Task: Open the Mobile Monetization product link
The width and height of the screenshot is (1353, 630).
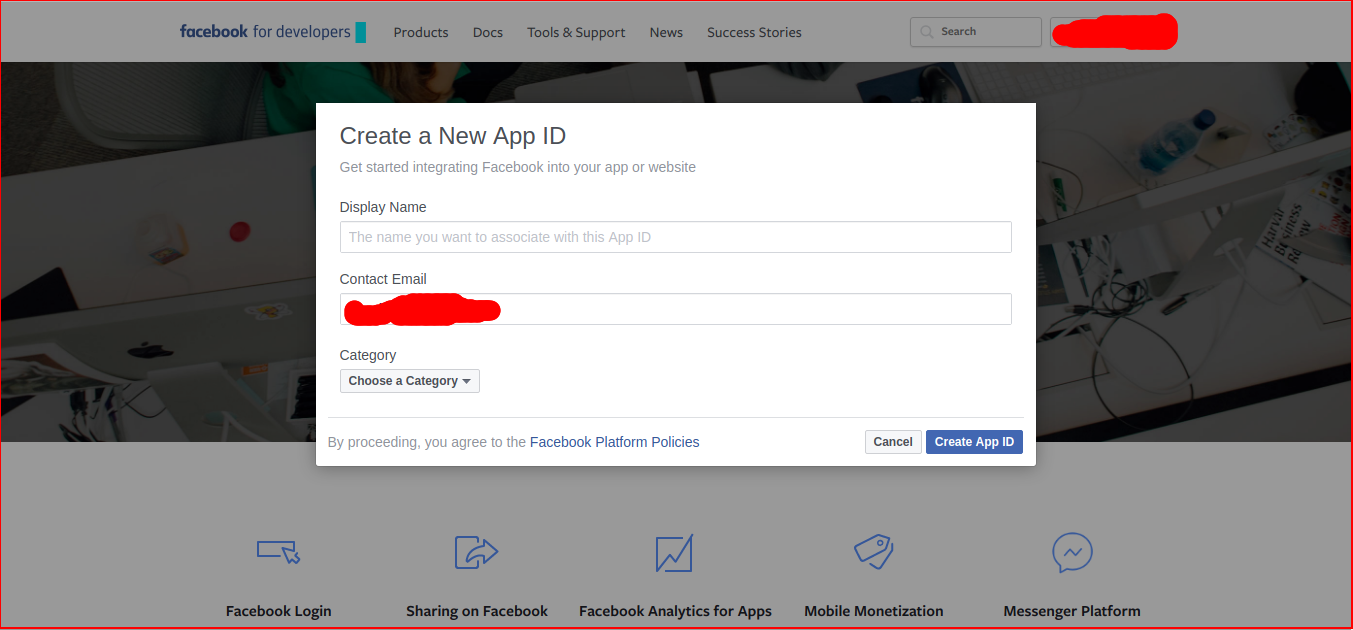Action: coord(874,611)
